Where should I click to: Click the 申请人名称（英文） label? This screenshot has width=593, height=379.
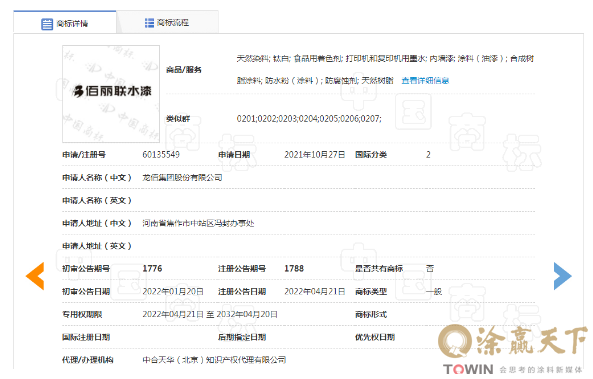[97, 200]
